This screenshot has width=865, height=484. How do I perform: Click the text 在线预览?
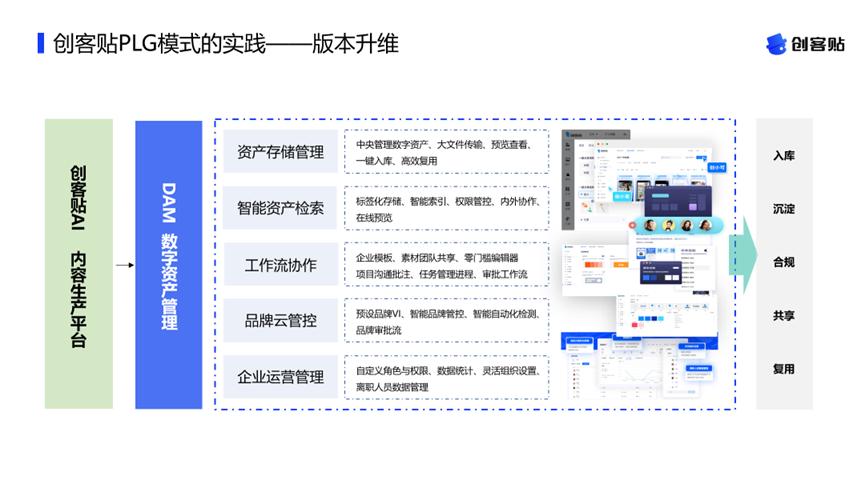374,218
